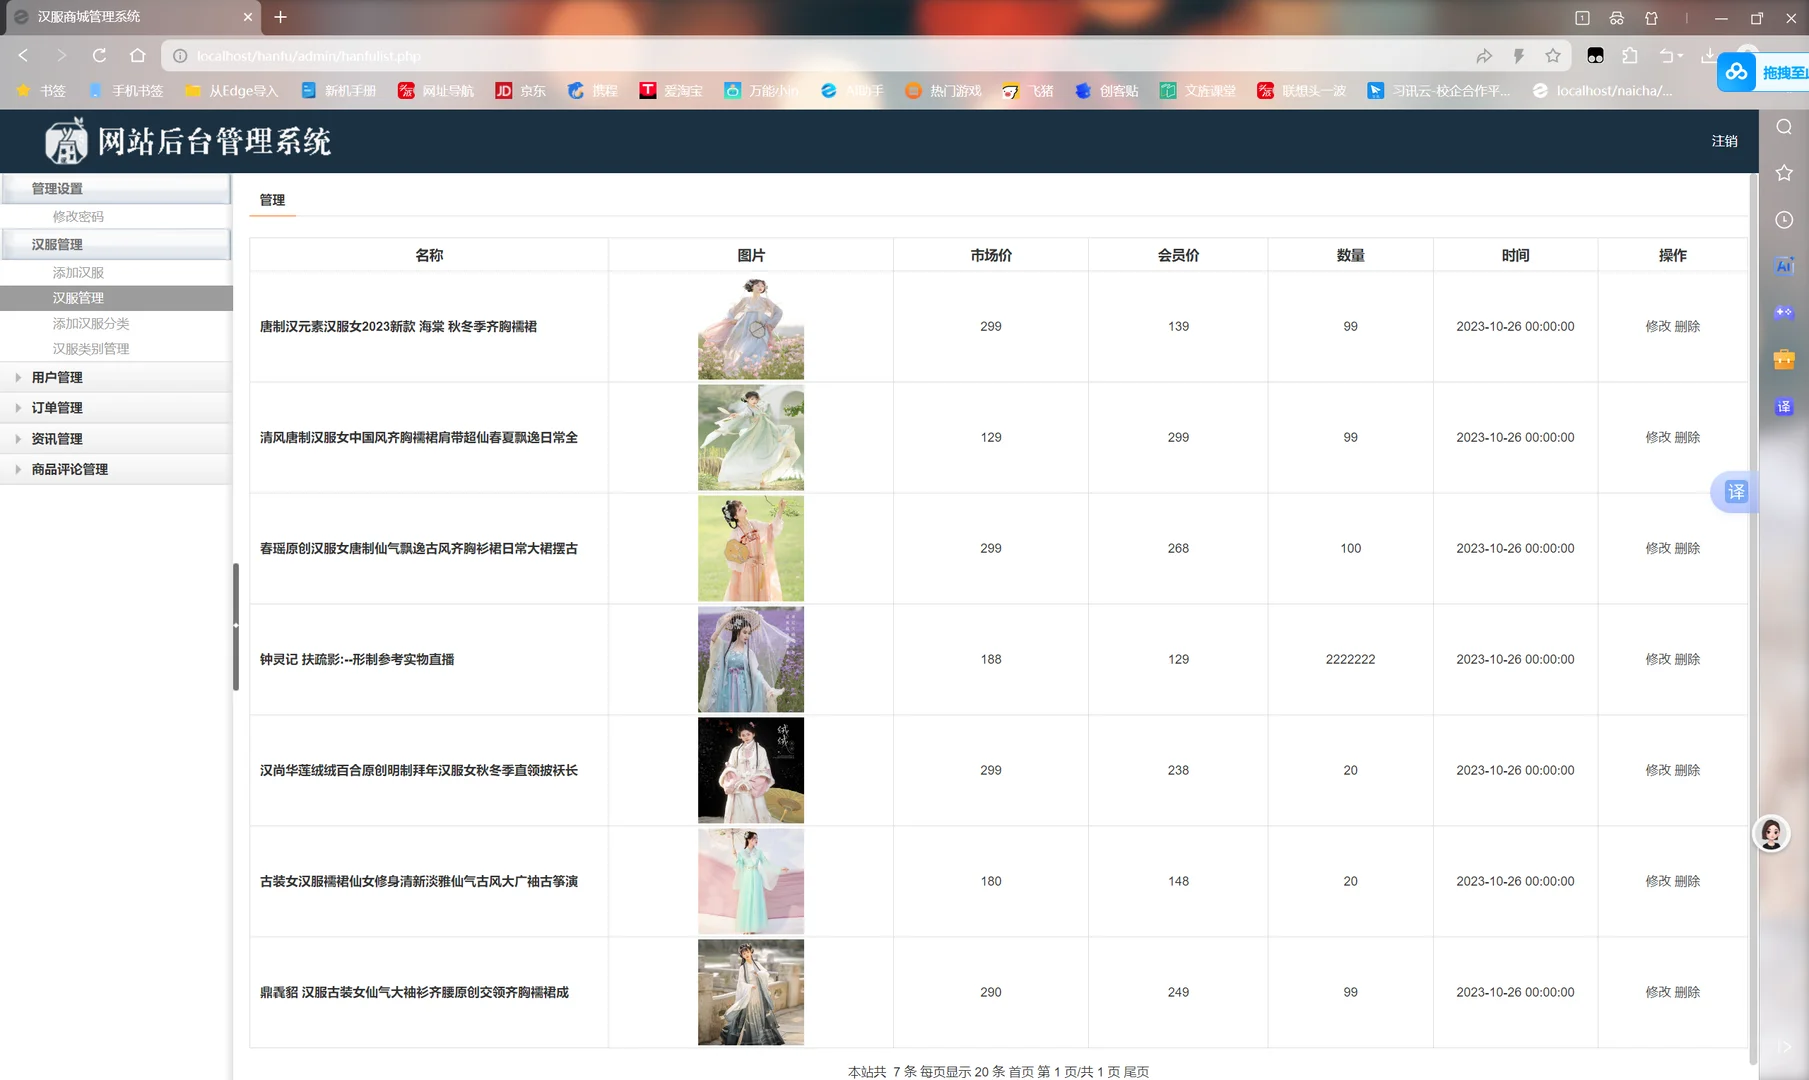The height and width of the screenshot is (1080, 1809).
Task: Go to 首页 in pagination
Action: [1021, 1072]
